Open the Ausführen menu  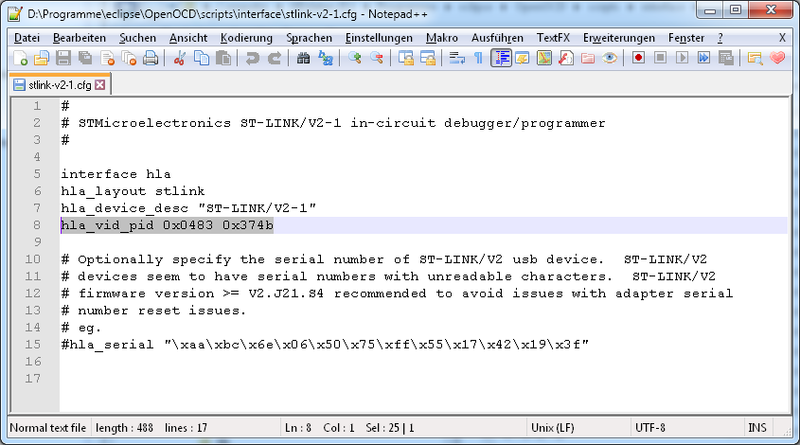[497, 38]
